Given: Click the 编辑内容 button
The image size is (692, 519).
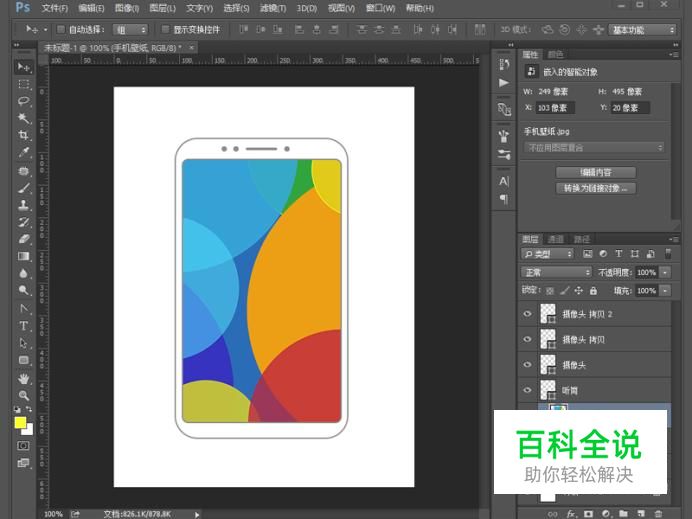Looking at the screenshot, I should 595,172.
